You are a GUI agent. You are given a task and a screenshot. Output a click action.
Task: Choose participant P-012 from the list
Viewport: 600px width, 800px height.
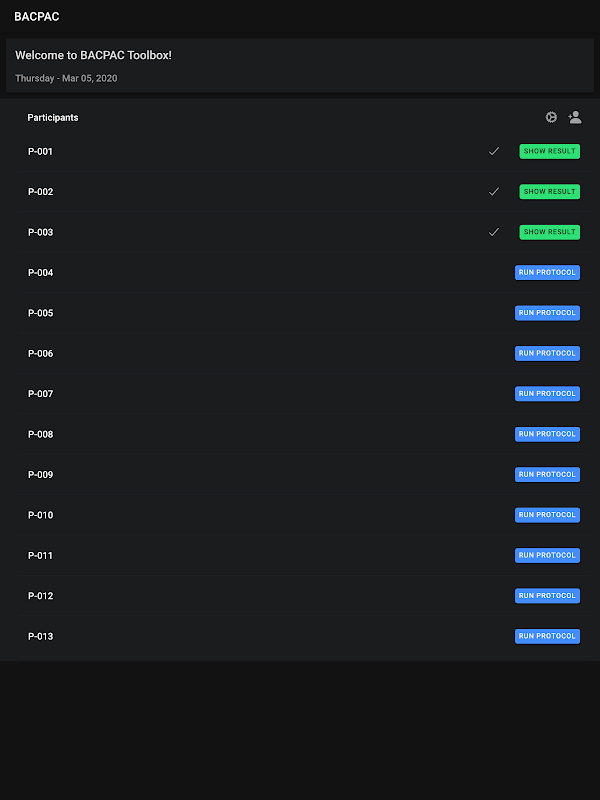(41, 596)
